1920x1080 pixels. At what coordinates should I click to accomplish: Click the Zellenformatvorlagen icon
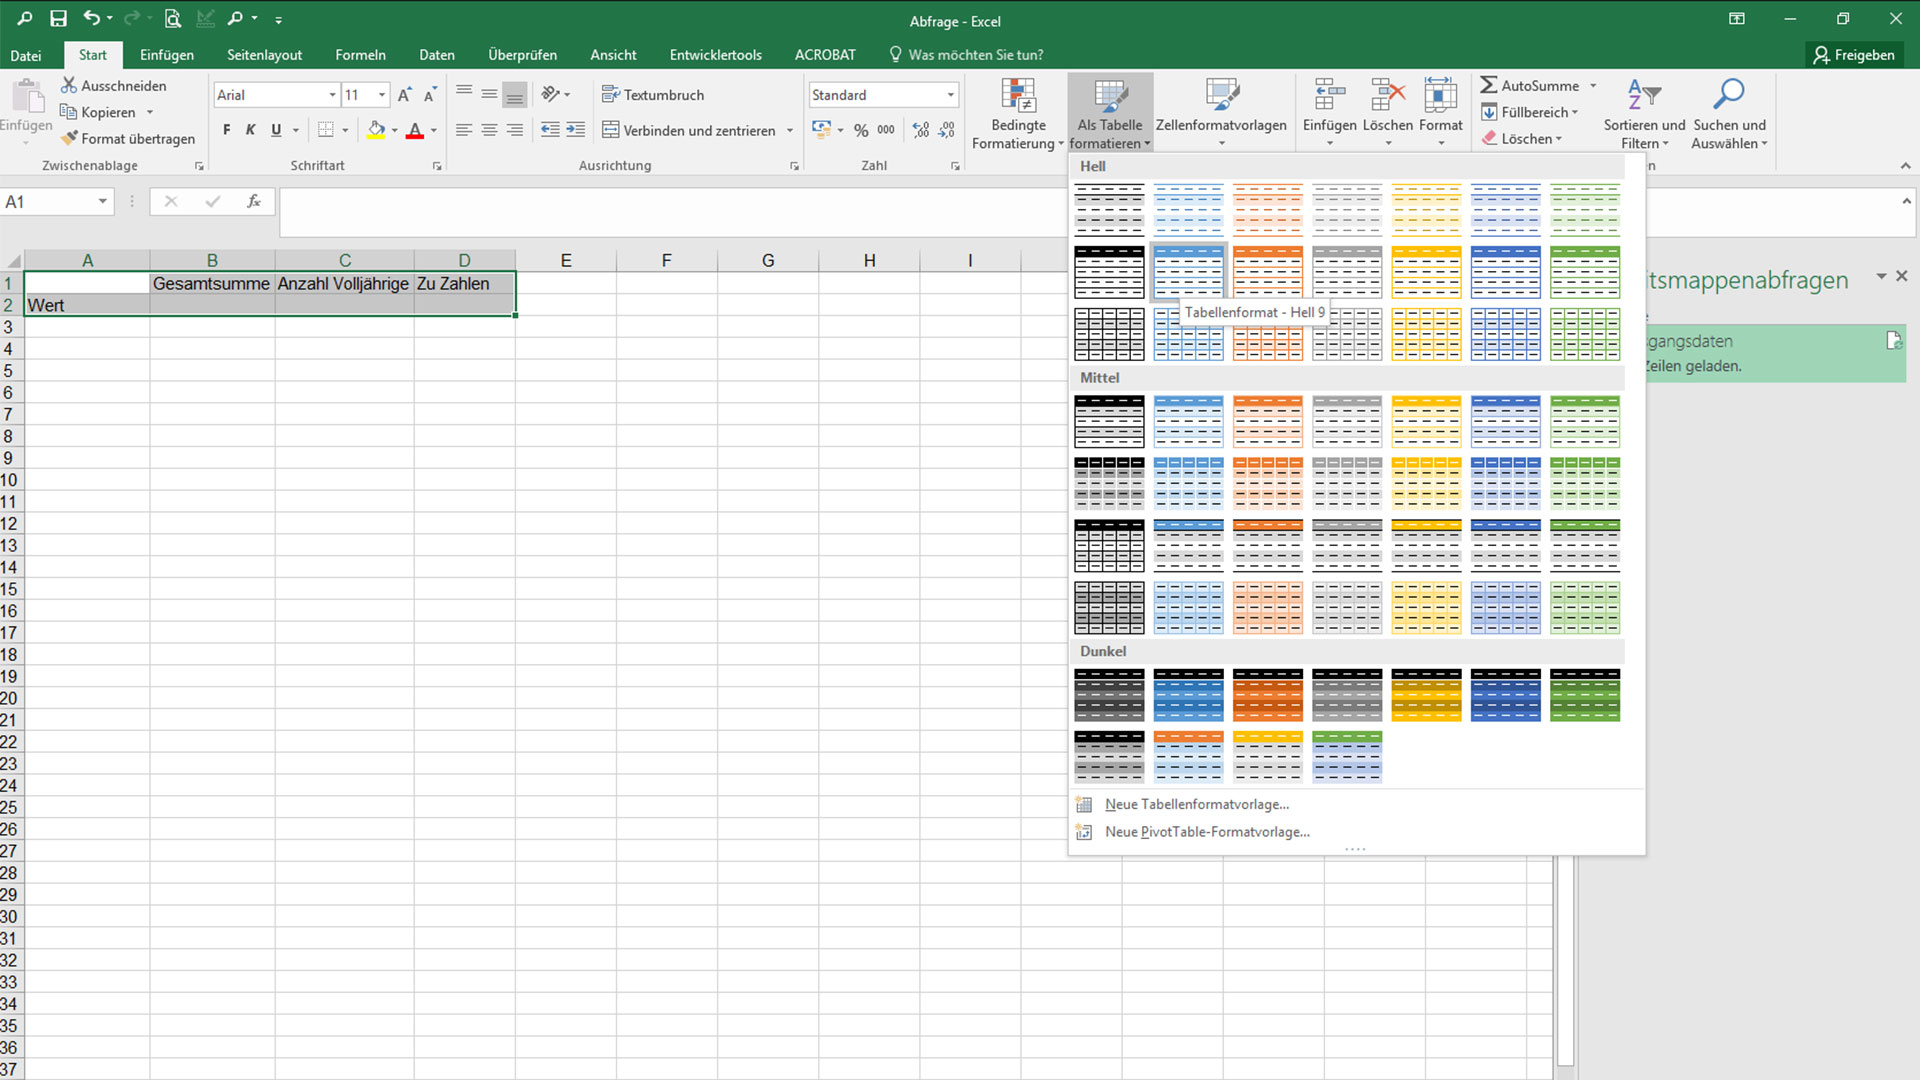(x=1222, y=112)
